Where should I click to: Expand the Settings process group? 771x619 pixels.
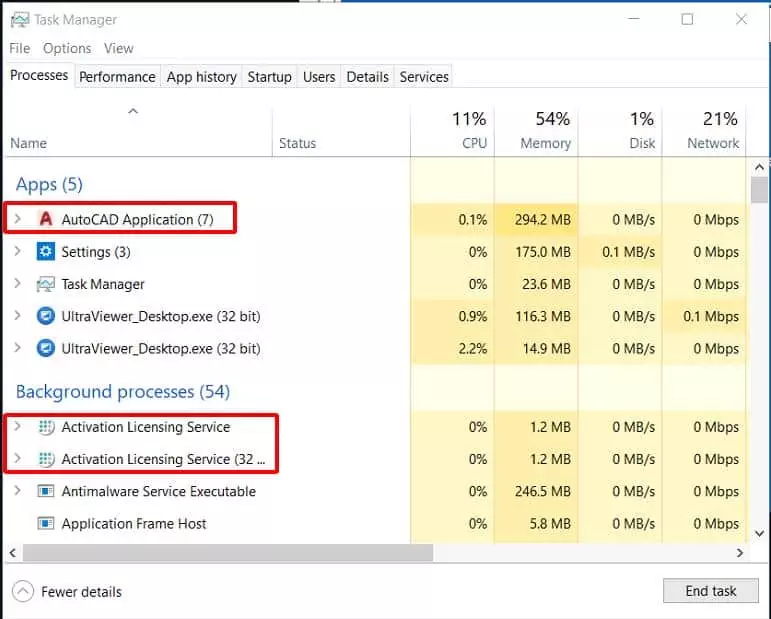(17, 252)
